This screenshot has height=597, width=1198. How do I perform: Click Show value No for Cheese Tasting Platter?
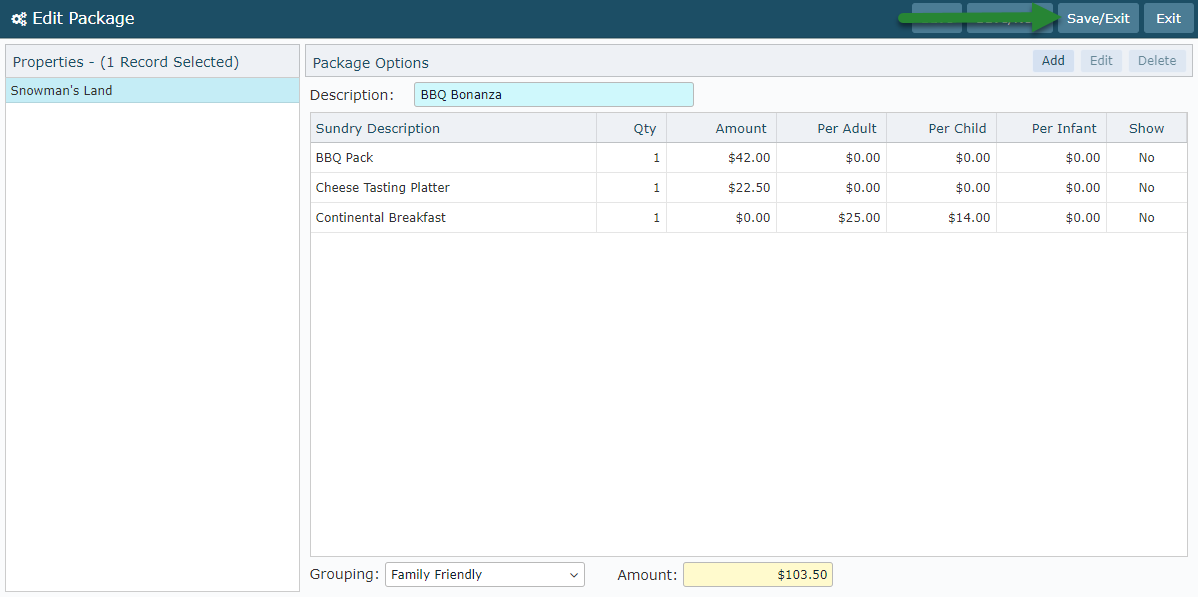click(x=1146, y=187)
